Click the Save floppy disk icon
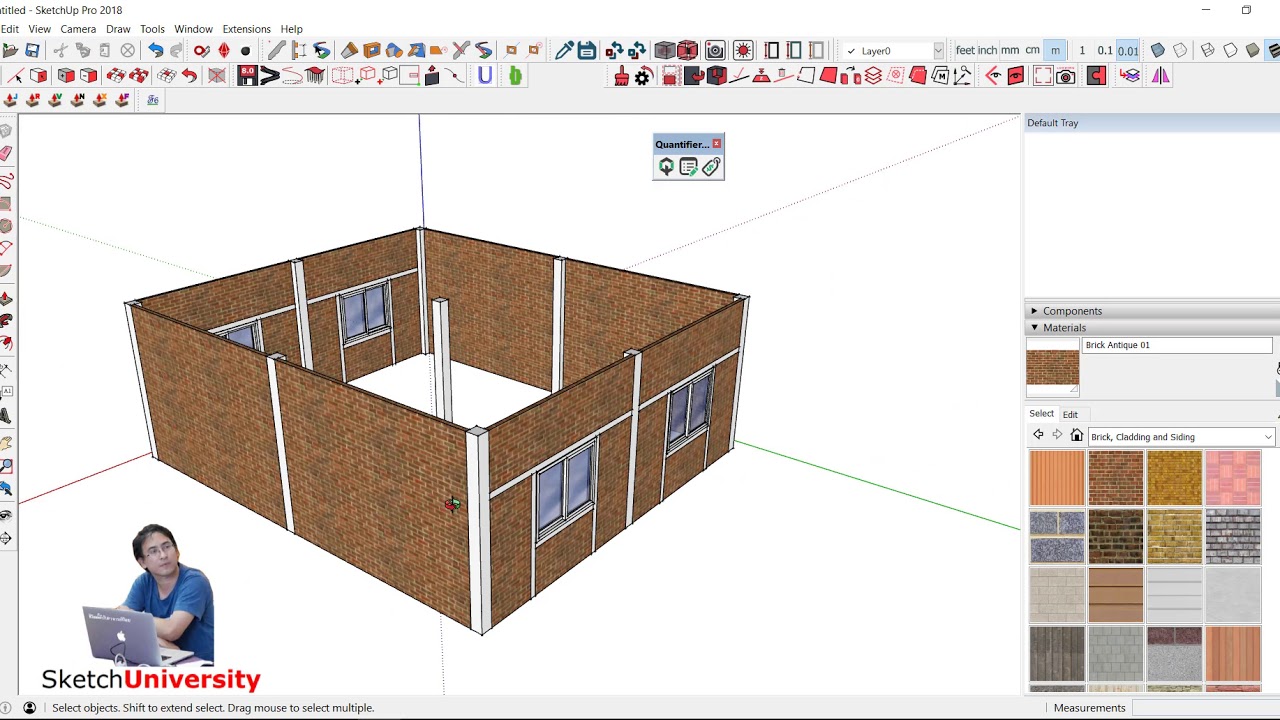 [x=32, y=51]
